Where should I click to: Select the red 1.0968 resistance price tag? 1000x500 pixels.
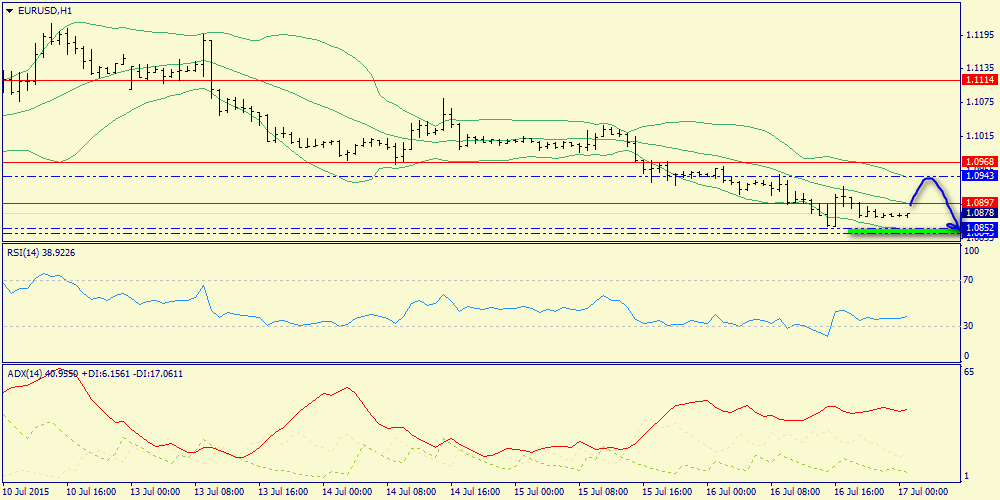pos(978,161)
